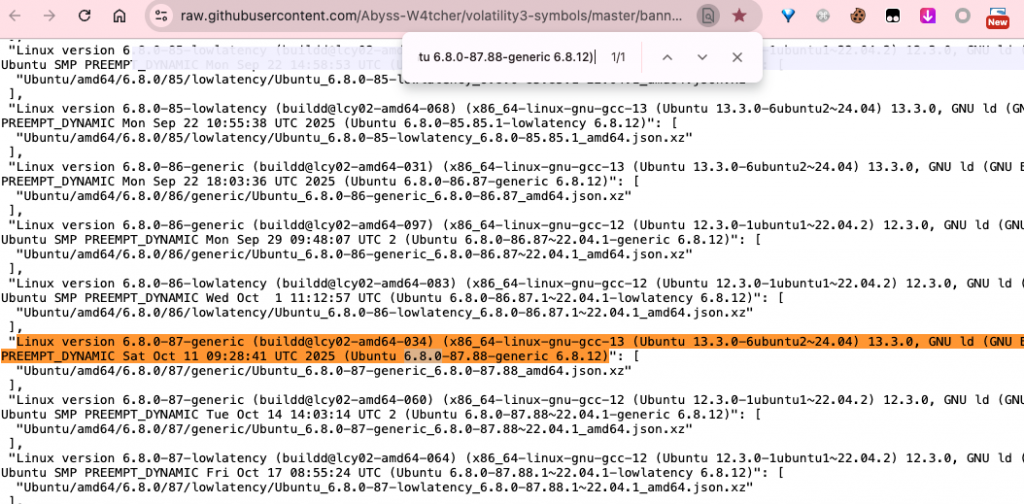This screenshot has height=504, width=1024.
Task: Click the bookmark star icon
Action: tap(739, 16)
